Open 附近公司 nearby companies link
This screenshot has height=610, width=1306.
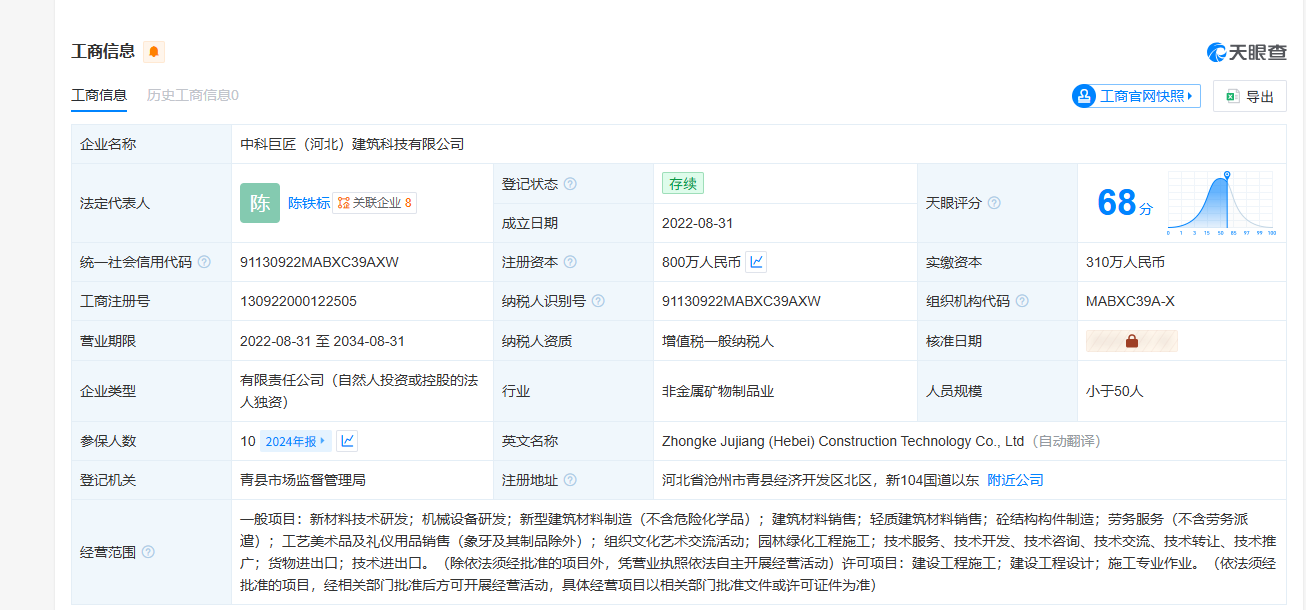tap(1015, 480)
